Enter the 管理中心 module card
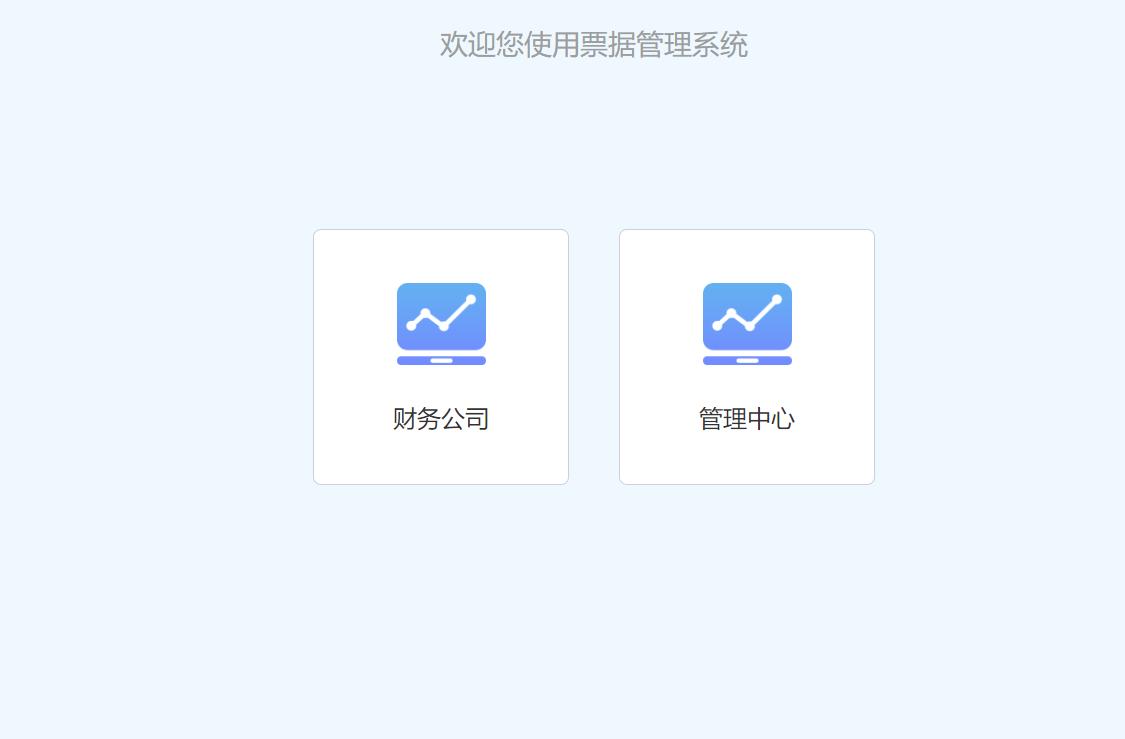This screenshot has height=739, width=1125. point(747,357)
